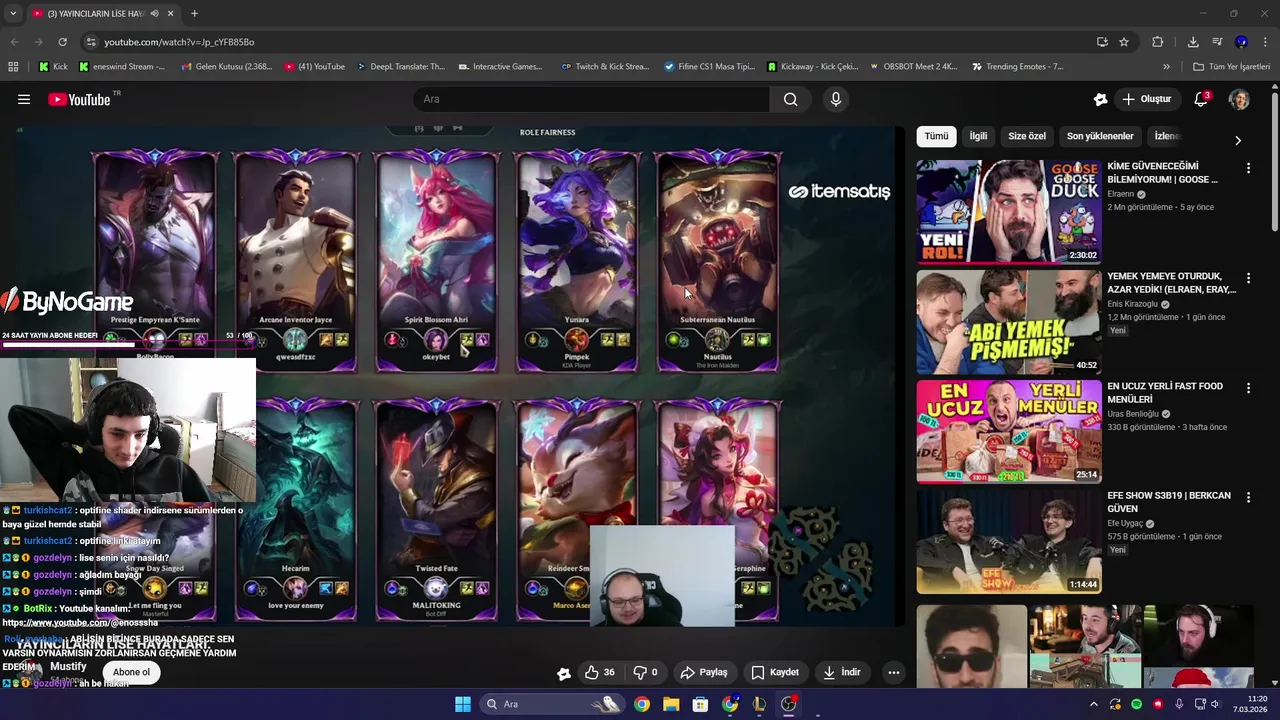This screenshot has height=720, width=1280.
Task: Open the YouTube notifications bell
Action: tap(1201, 99)
